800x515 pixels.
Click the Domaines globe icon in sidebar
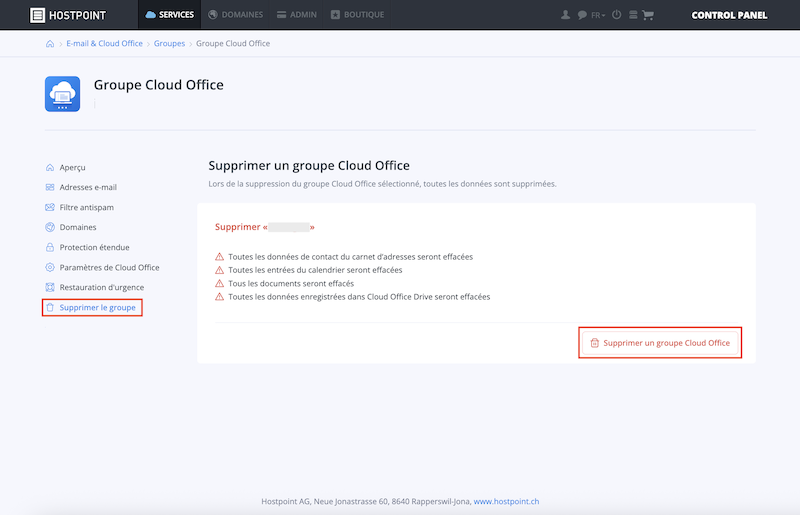pyautogui.click(x=50, y=227)
